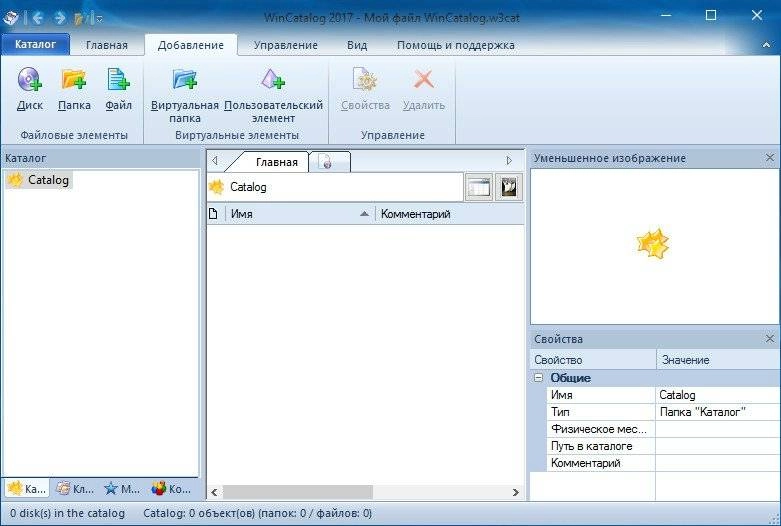Click the star thumbnail in preview panel

point(653,244)
